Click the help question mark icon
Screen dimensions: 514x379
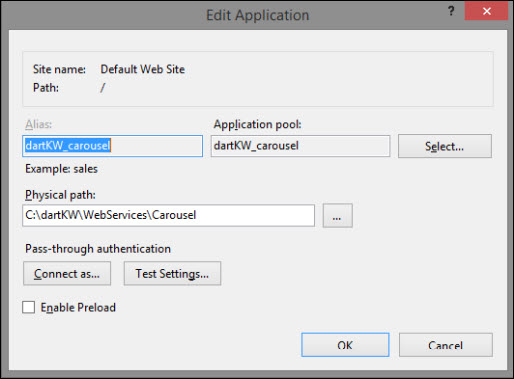[451, 11]
